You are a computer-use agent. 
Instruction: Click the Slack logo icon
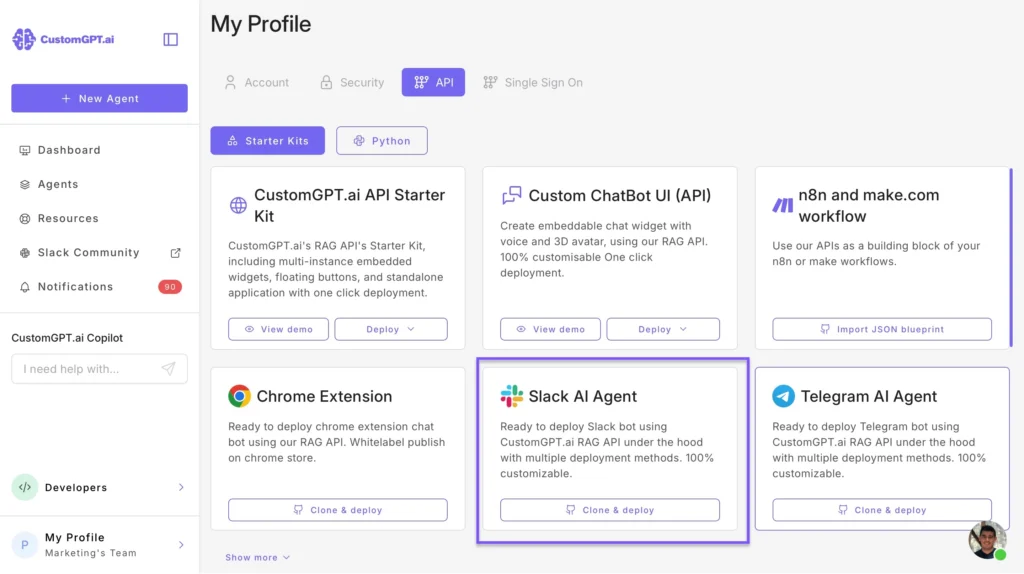coord(511,396)
